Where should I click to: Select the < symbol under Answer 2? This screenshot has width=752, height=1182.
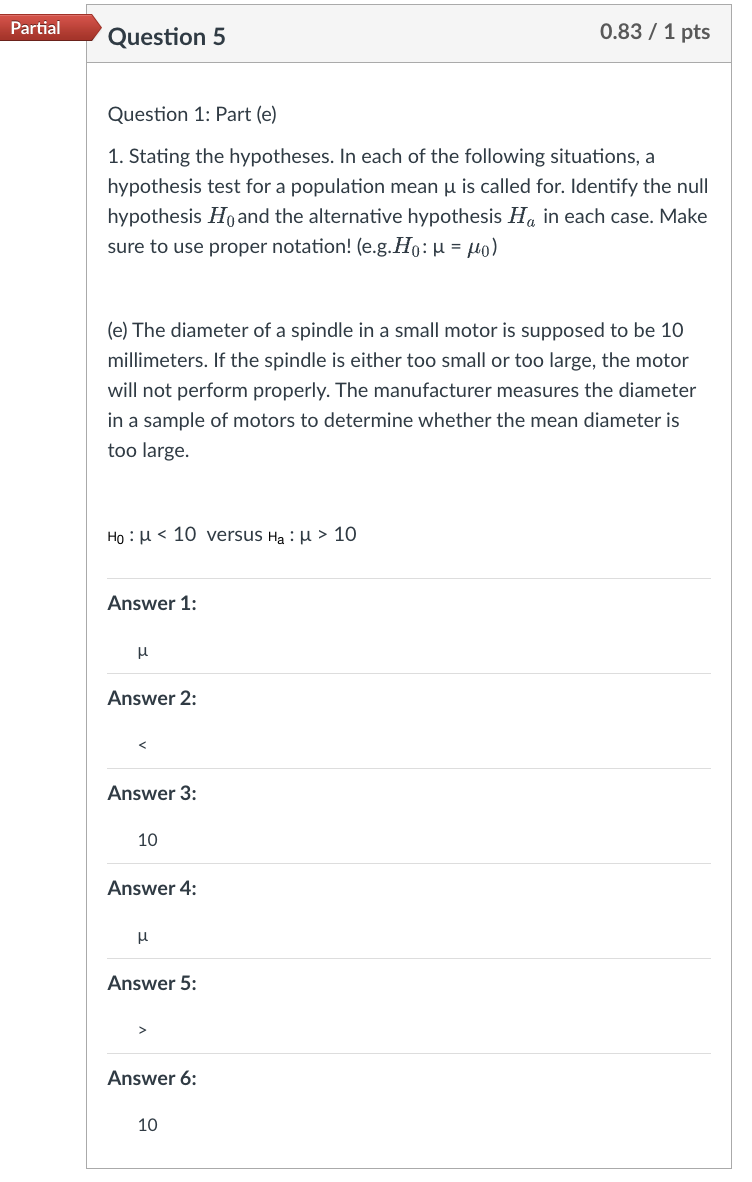coord(141,745)
